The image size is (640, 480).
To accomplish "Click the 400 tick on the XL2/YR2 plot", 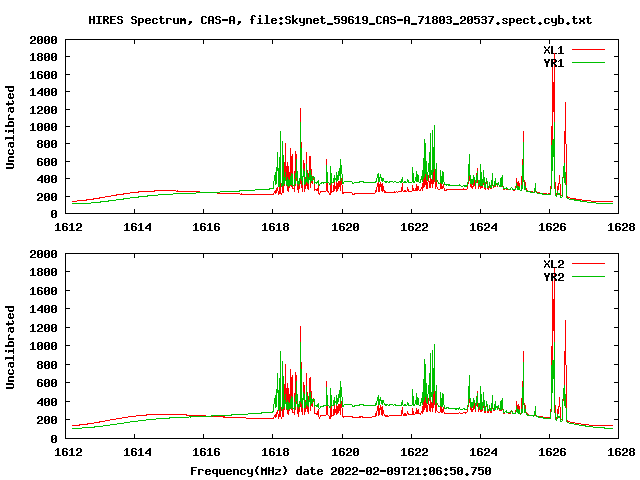I will coord(47,402).
